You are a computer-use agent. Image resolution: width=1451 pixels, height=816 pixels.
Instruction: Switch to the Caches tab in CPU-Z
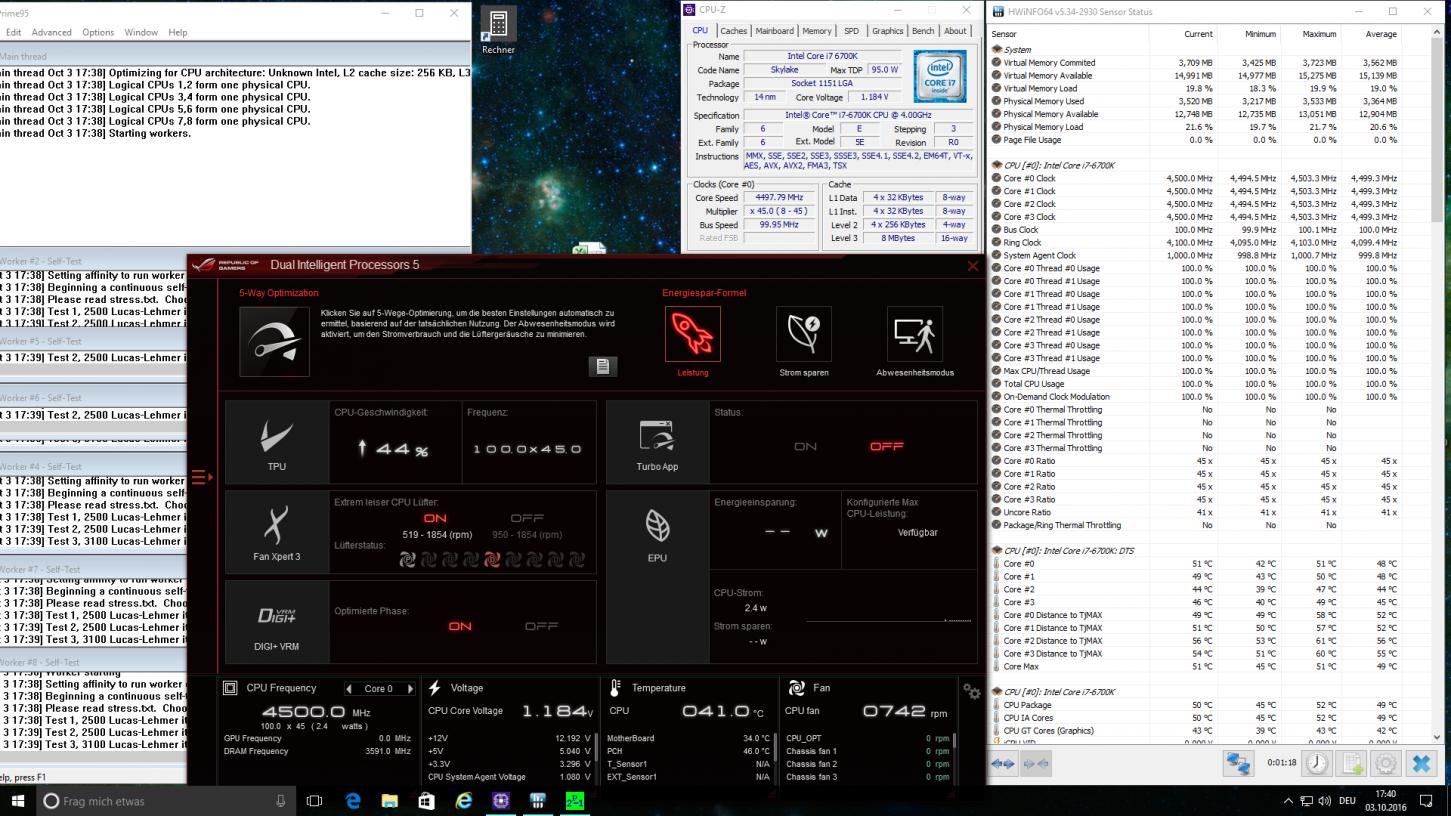pos(733,31)
